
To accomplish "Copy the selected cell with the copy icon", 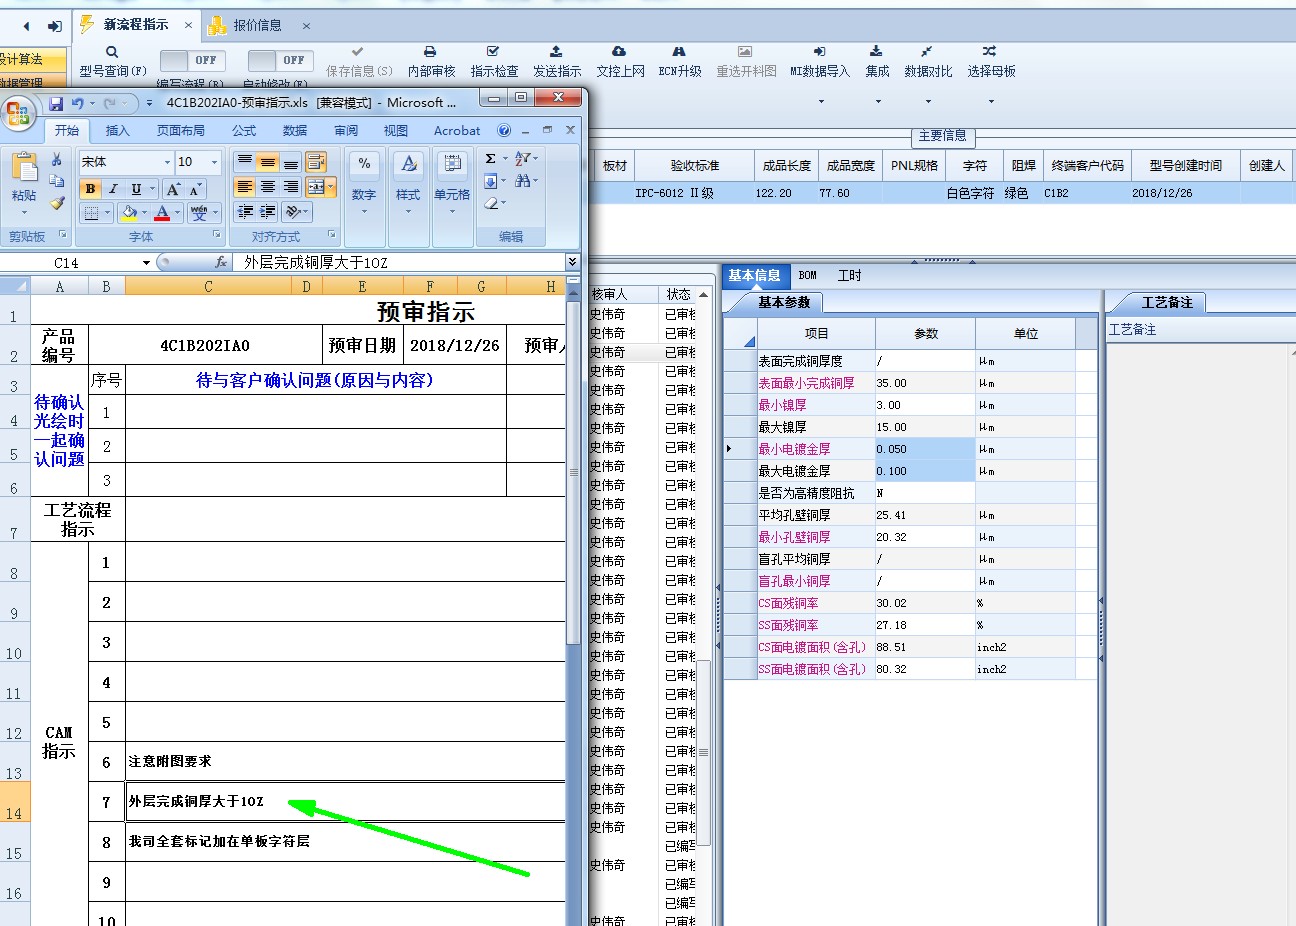I will 57,181.
